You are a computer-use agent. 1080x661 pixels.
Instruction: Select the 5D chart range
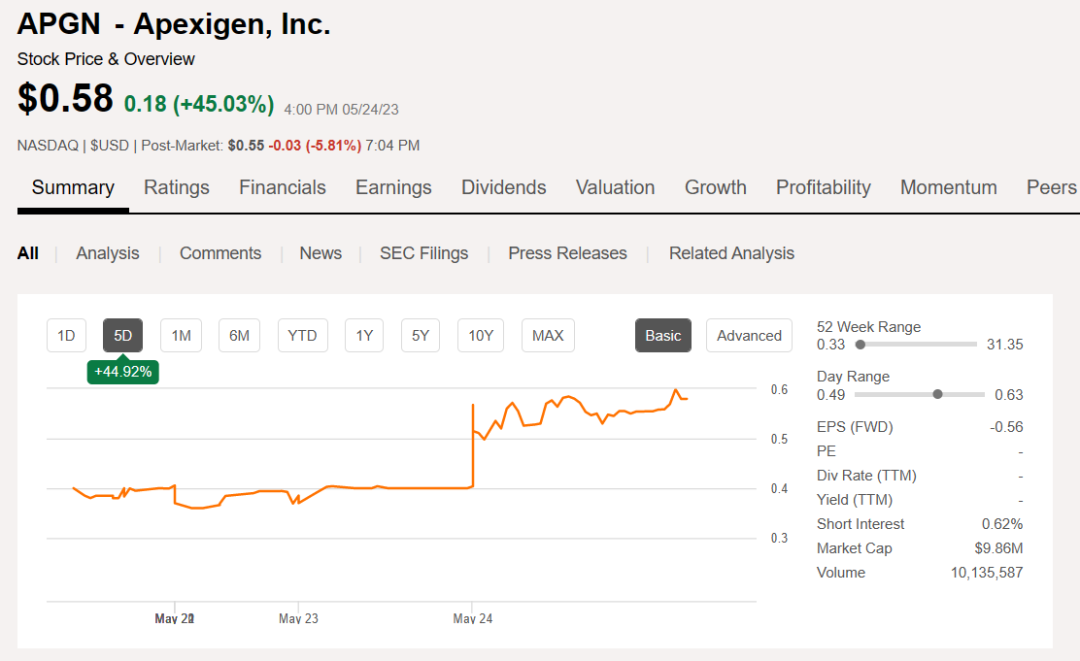coord(123,335)
